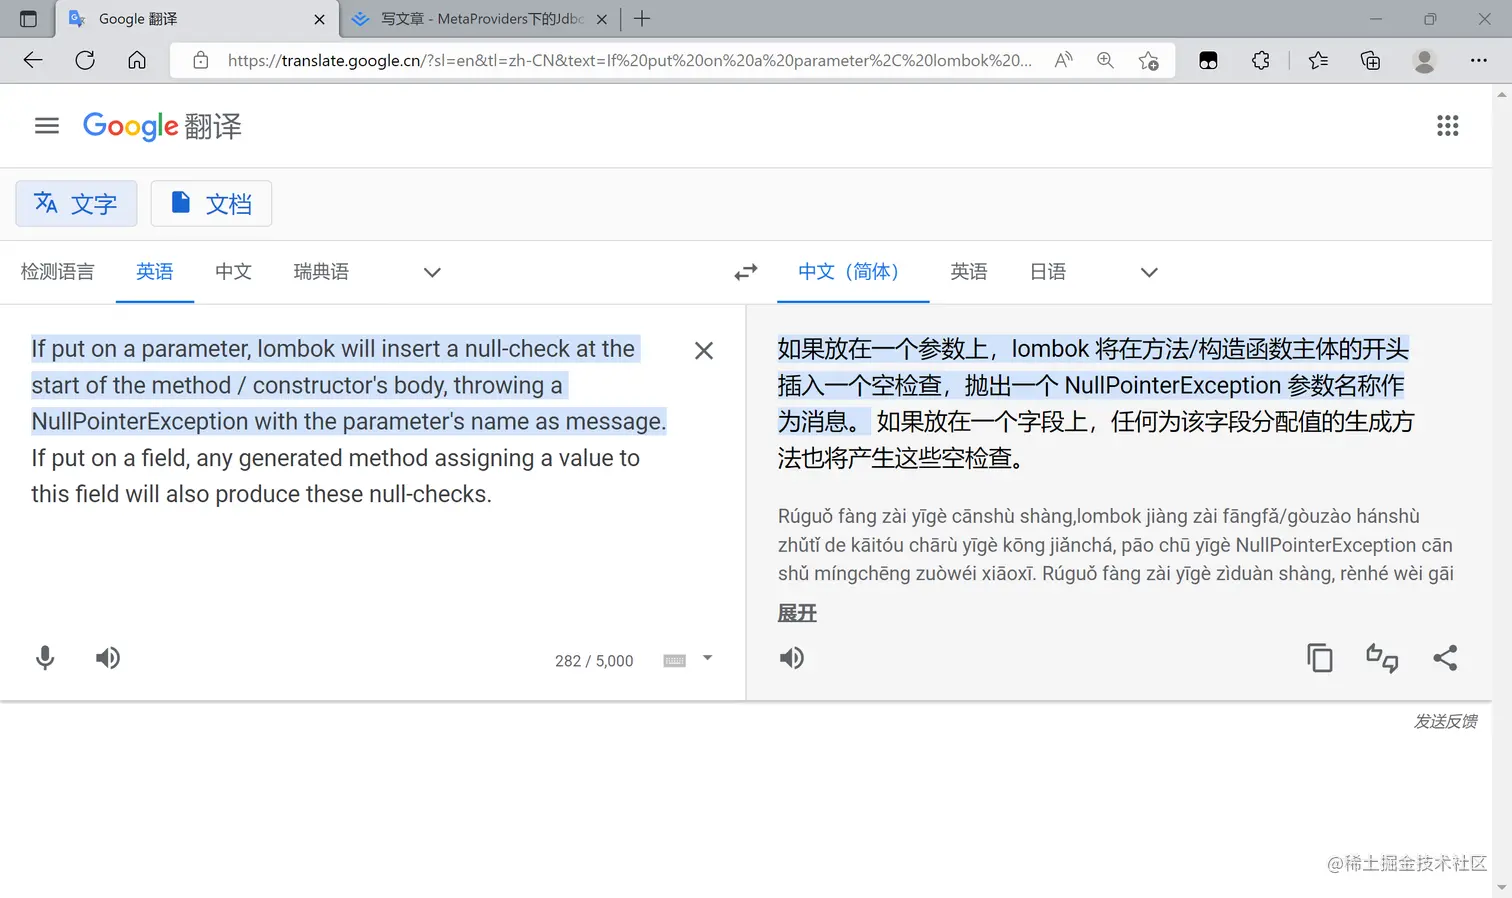The width and height of the screenshot is (1512, 898).
Task: Click the address bar URL
Action: [x=630, y=60]
